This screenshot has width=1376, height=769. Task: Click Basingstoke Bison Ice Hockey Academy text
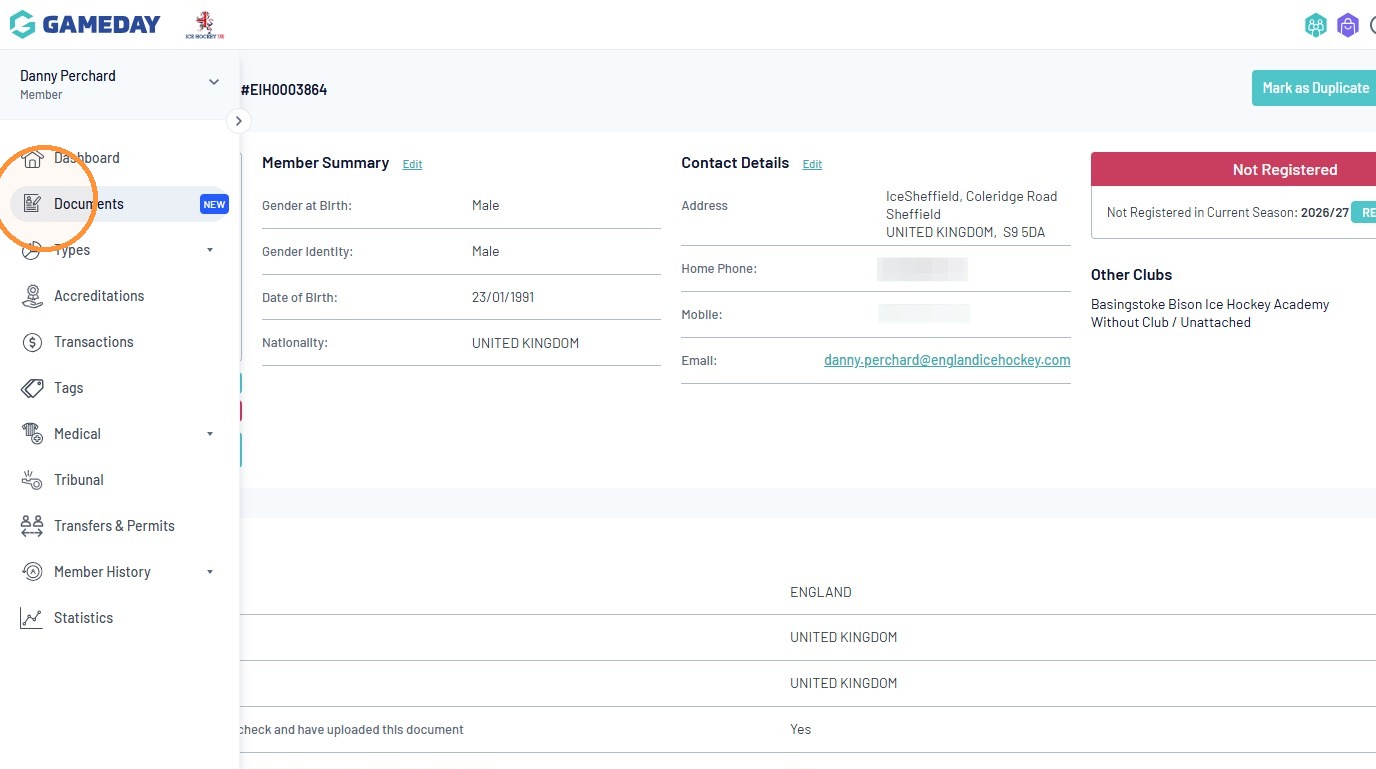click(x=1210, y=304)
